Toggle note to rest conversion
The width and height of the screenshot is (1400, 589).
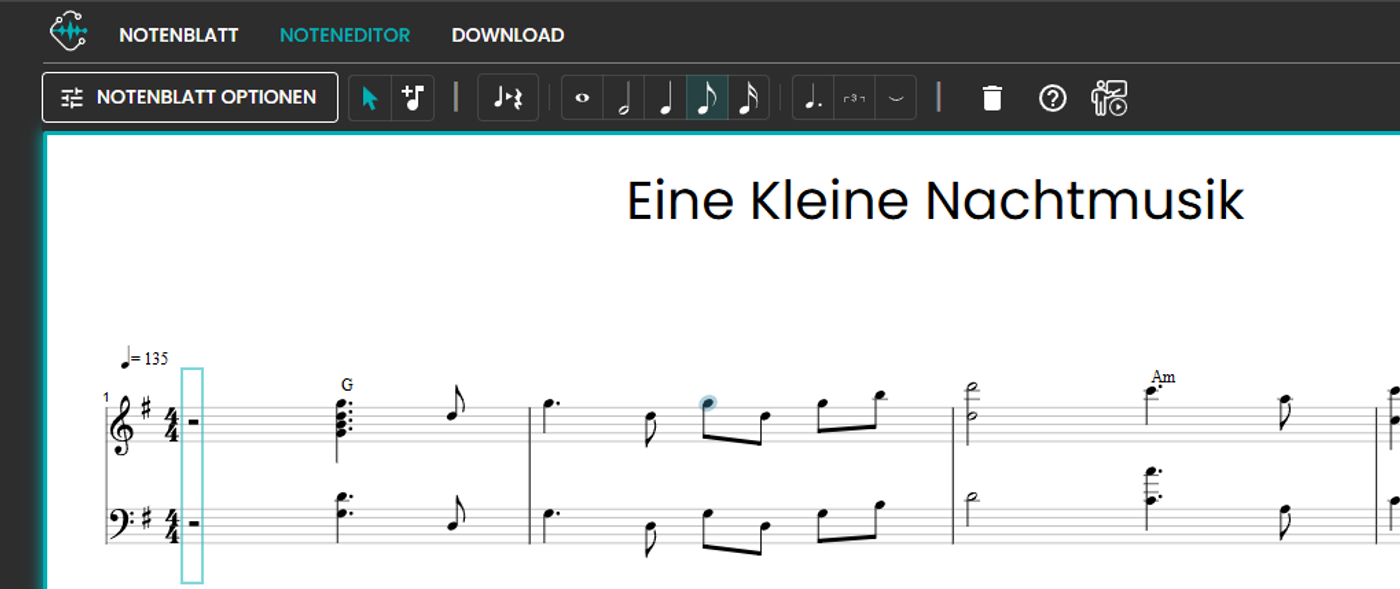click(x=508, y=98)
